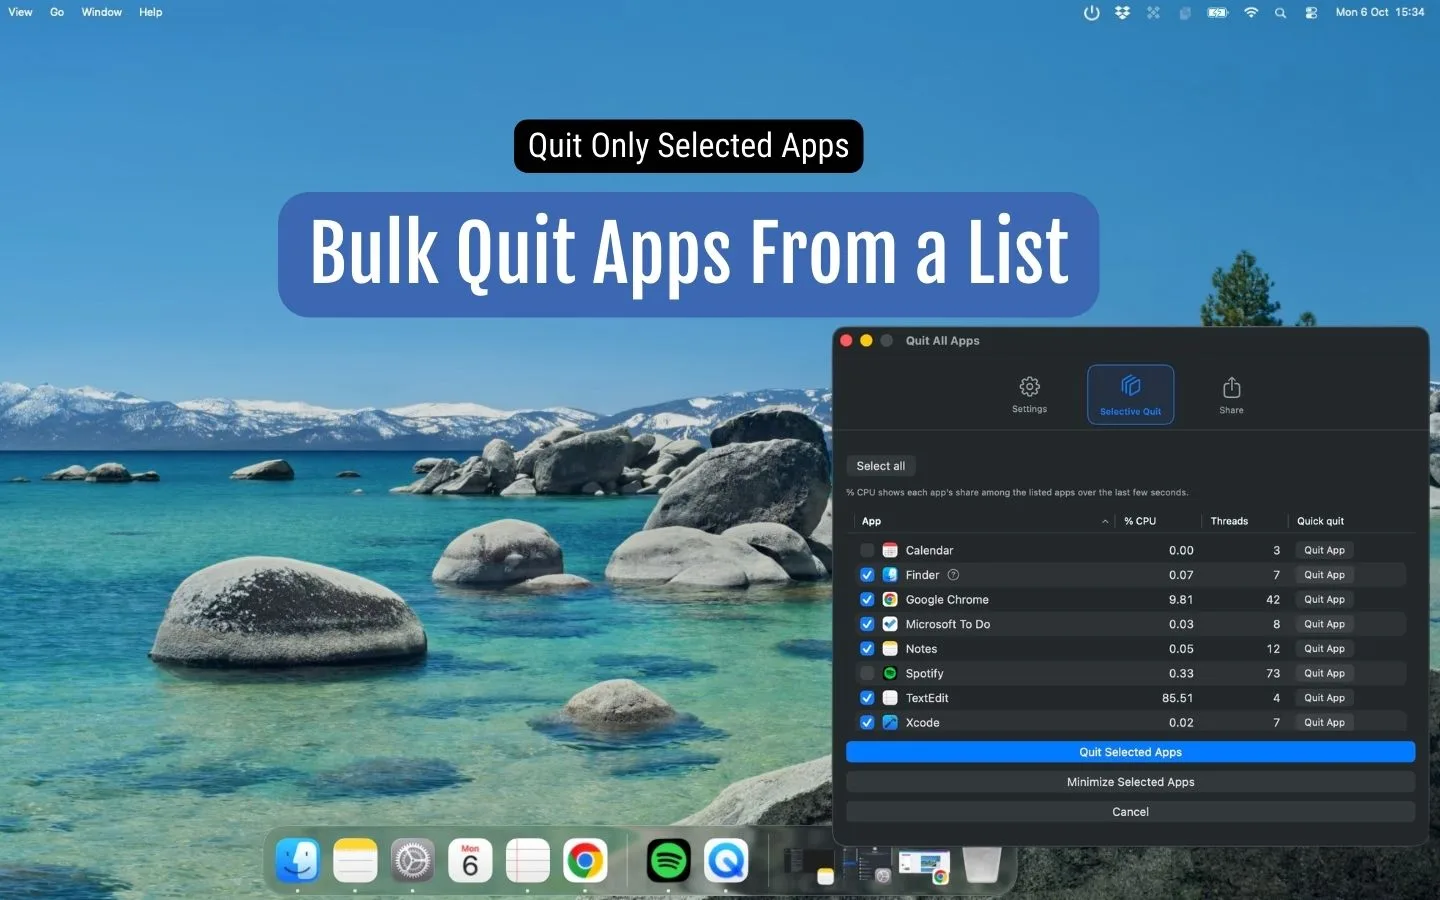
Task: Open Control Center in the menu bar
Action: 1311,13
